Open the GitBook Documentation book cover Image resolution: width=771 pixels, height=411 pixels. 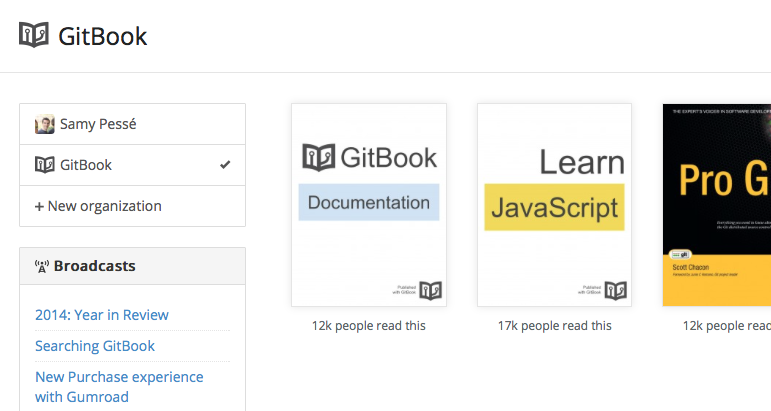pos(369,205)
